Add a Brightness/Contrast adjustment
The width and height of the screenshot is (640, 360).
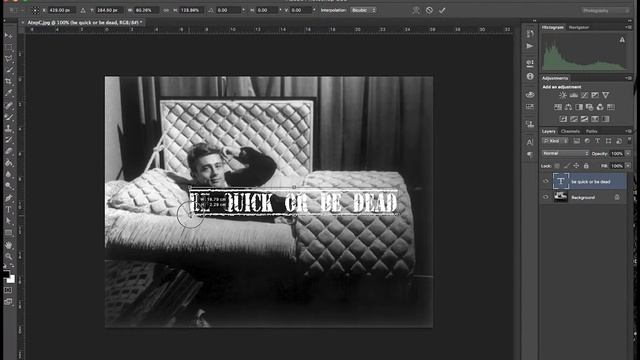coord(563,95)
